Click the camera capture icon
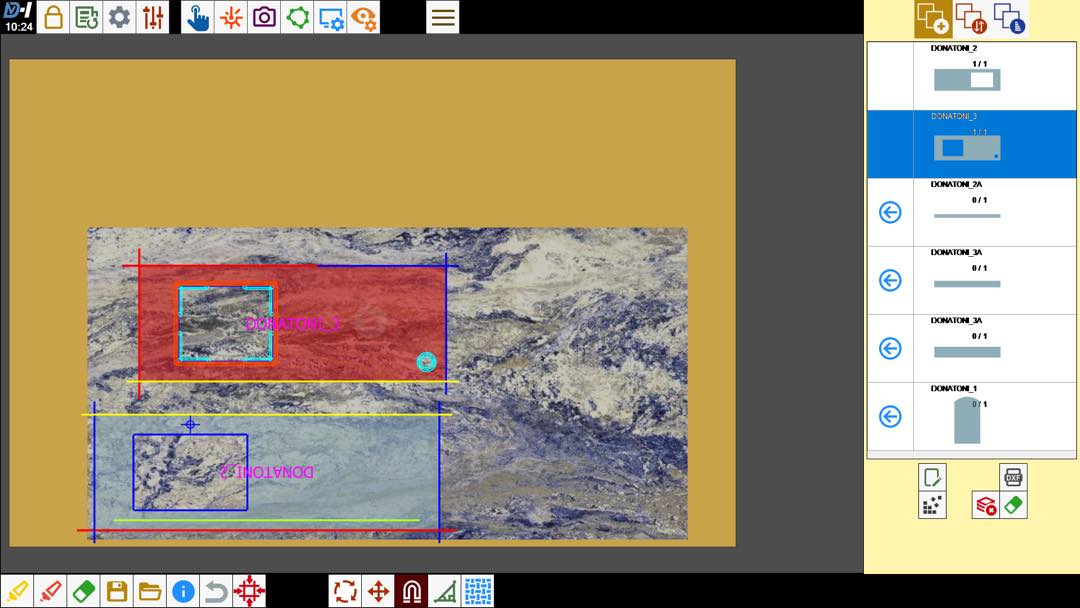 coord(264,17)
